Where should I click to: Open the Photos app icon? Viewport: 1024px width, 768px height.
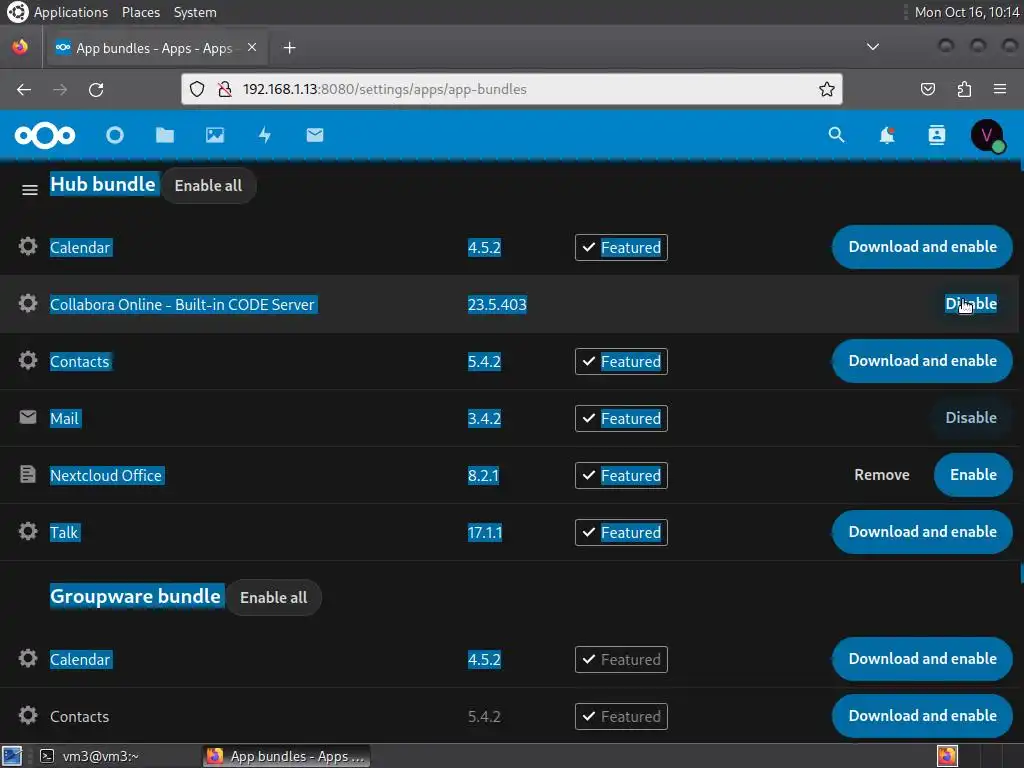(215, 135)
